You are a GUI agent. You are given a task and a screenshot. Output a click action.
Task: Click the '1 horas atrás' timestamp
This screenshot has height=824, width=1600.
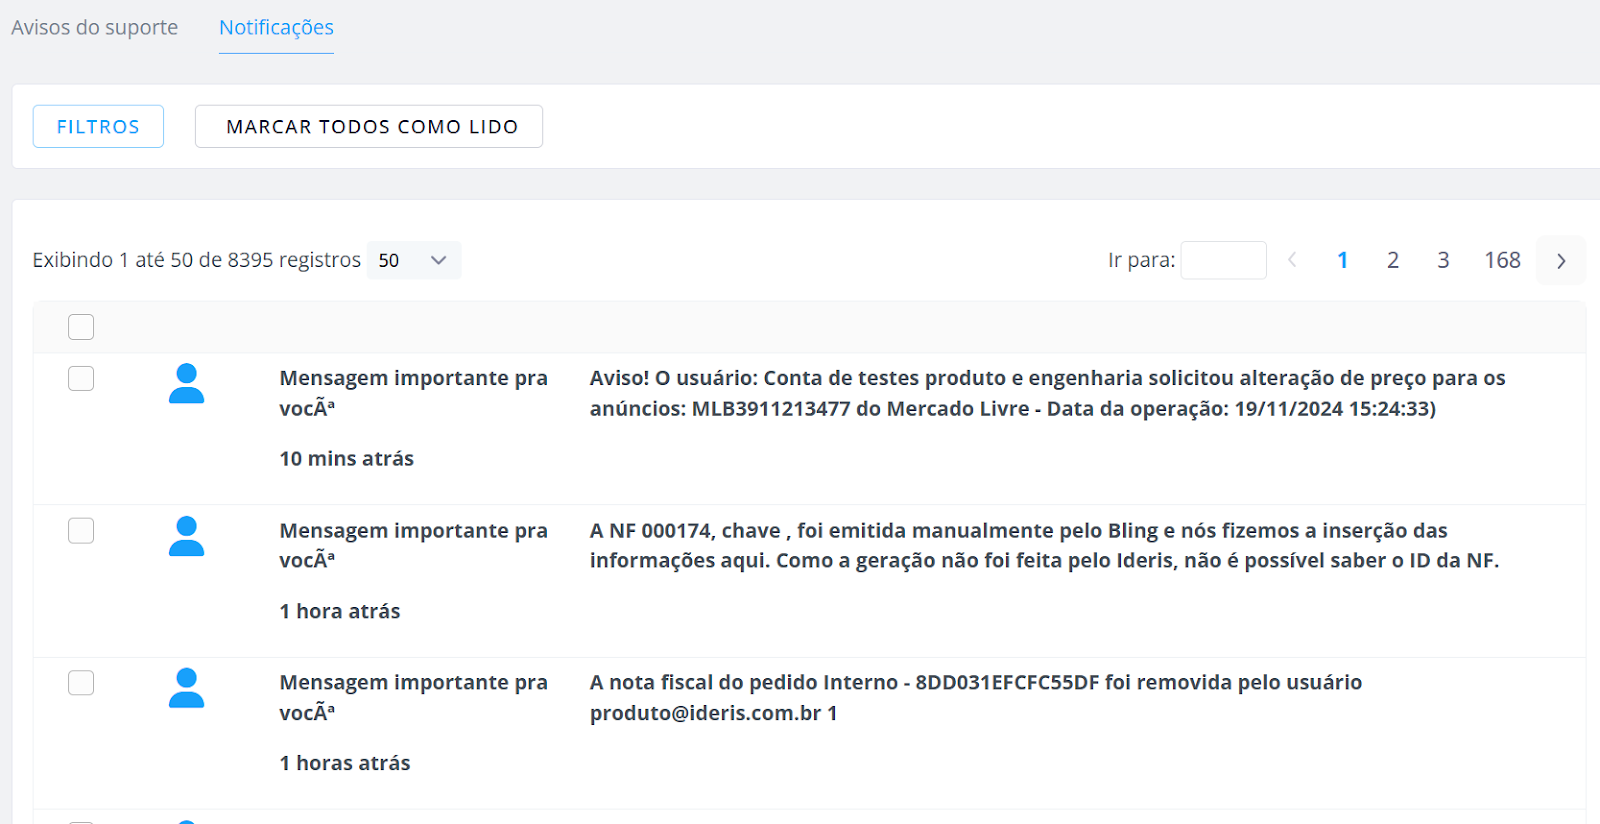345,763
